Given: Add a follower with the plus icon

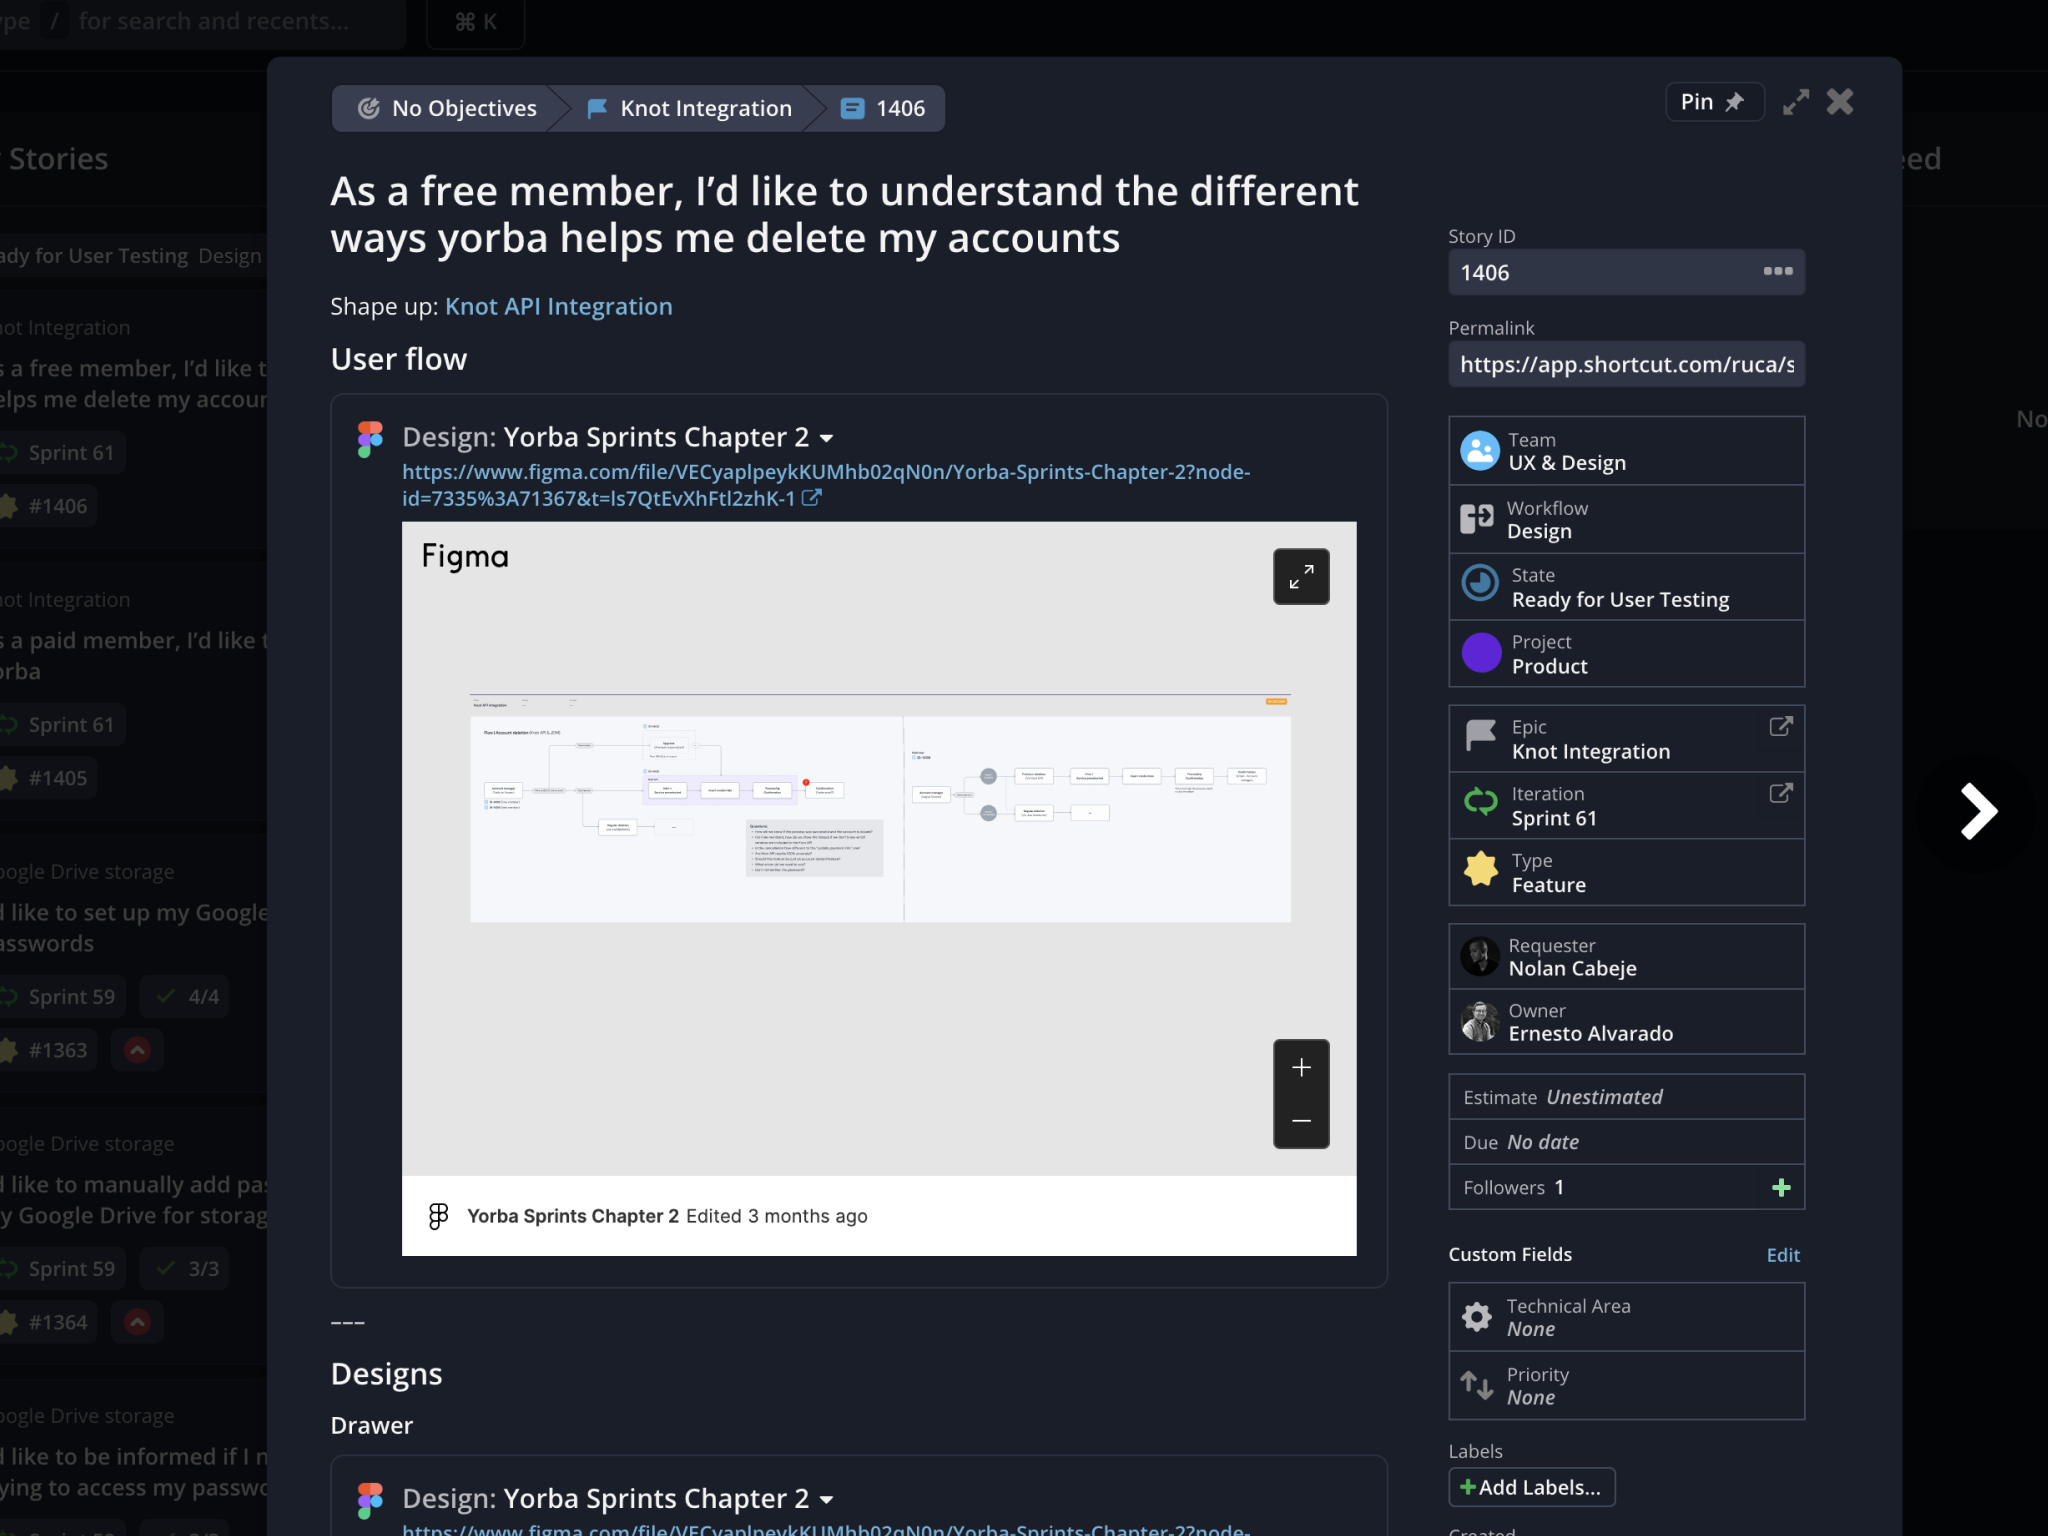Looking at the screenshot, I should (x=1781, y=1188).
